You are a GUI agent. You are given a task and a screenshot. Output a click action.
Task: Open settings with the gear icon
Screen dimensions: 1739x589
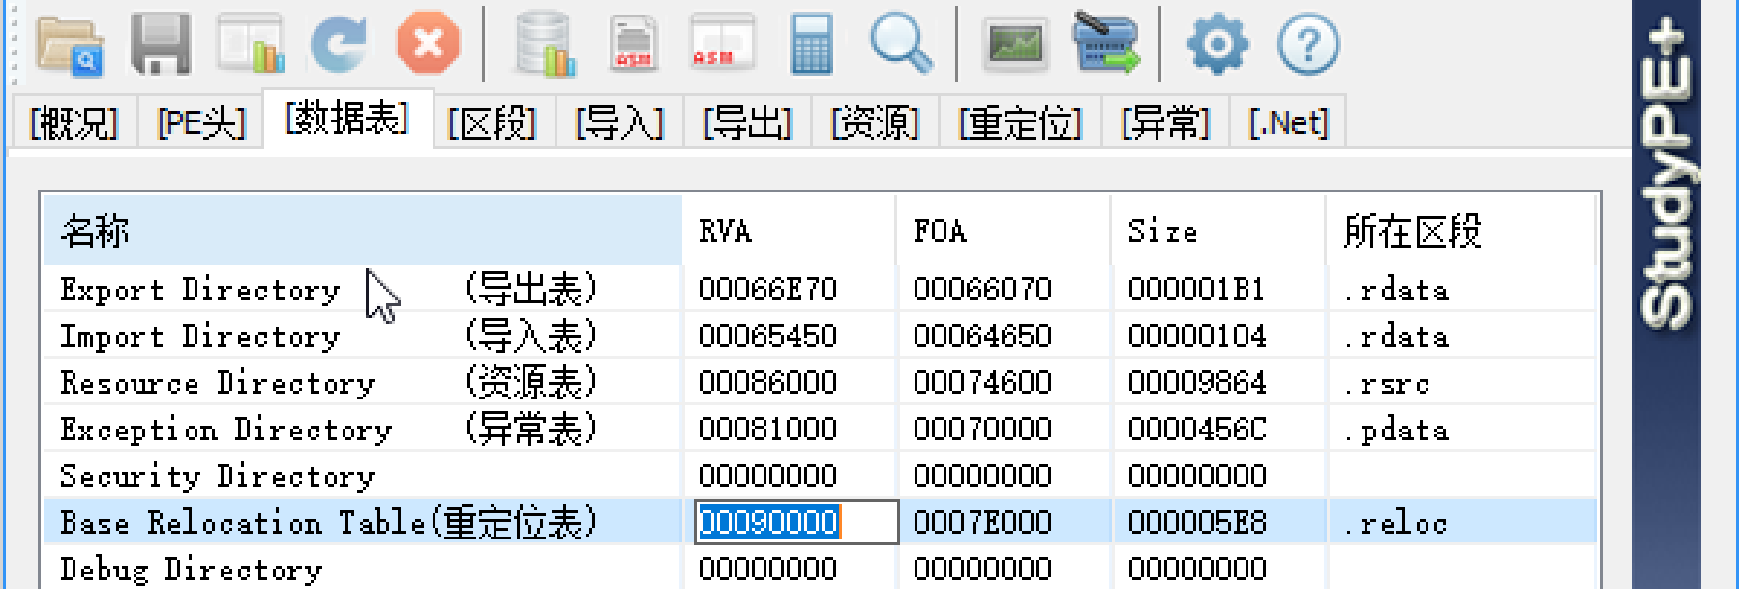1217,45
